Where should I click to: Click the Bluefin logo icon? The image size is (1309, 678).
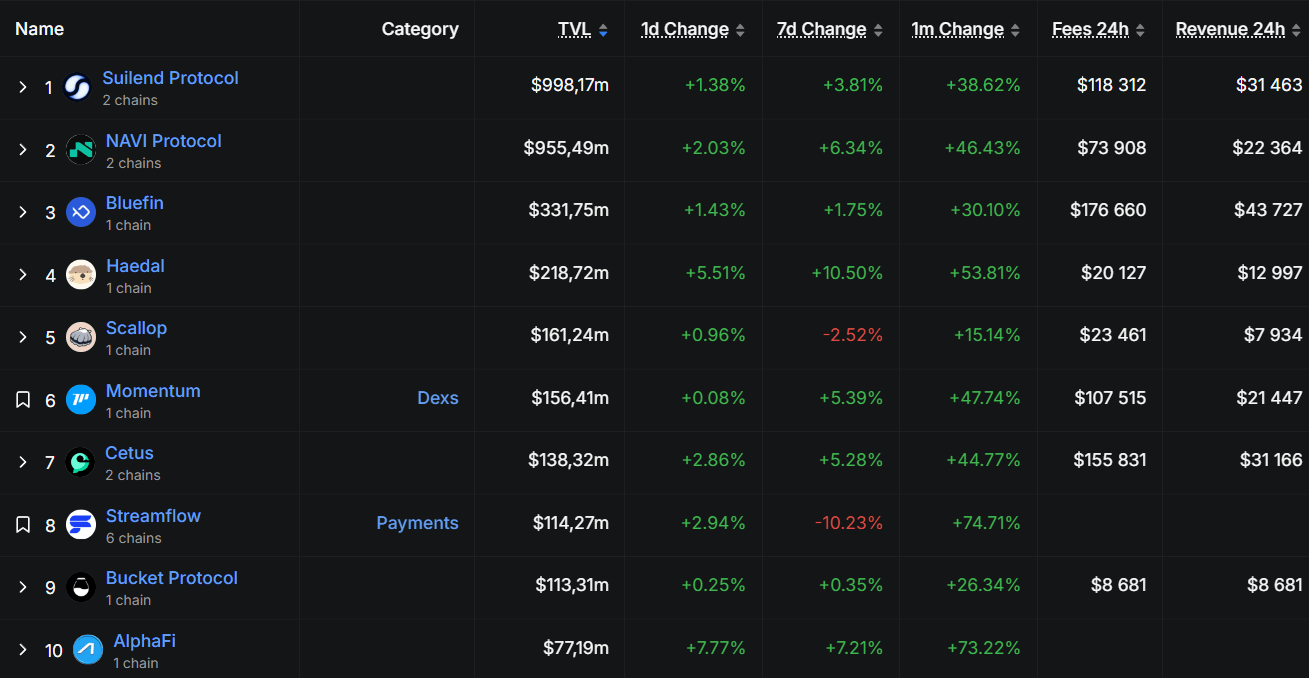tap(81, 212)
